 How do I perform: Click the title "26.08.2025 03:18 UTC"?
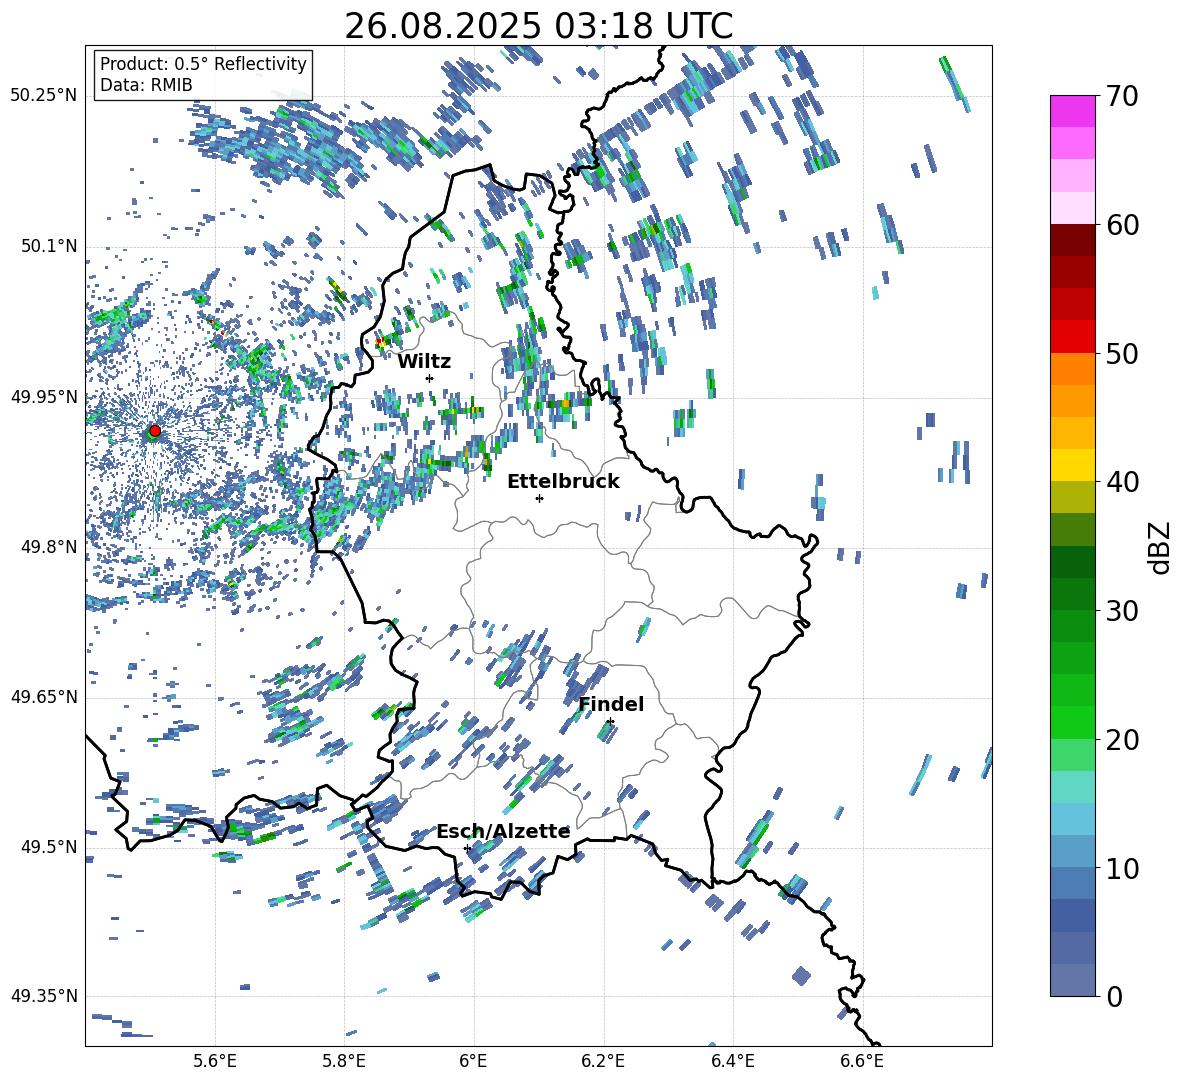click(538, 26)
